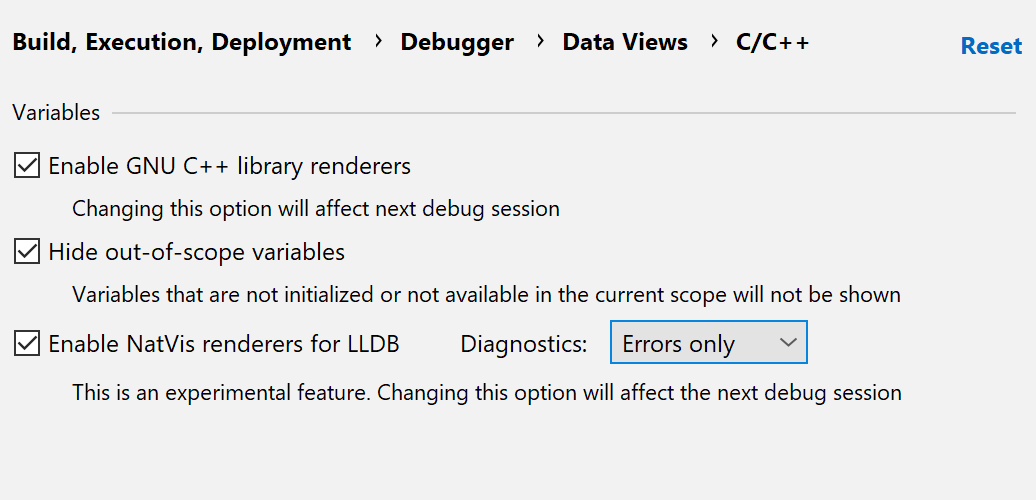Click the Hide out-of-scope variables label text
This screenshot has height=500, width=1036.
(x=197, y=252)
